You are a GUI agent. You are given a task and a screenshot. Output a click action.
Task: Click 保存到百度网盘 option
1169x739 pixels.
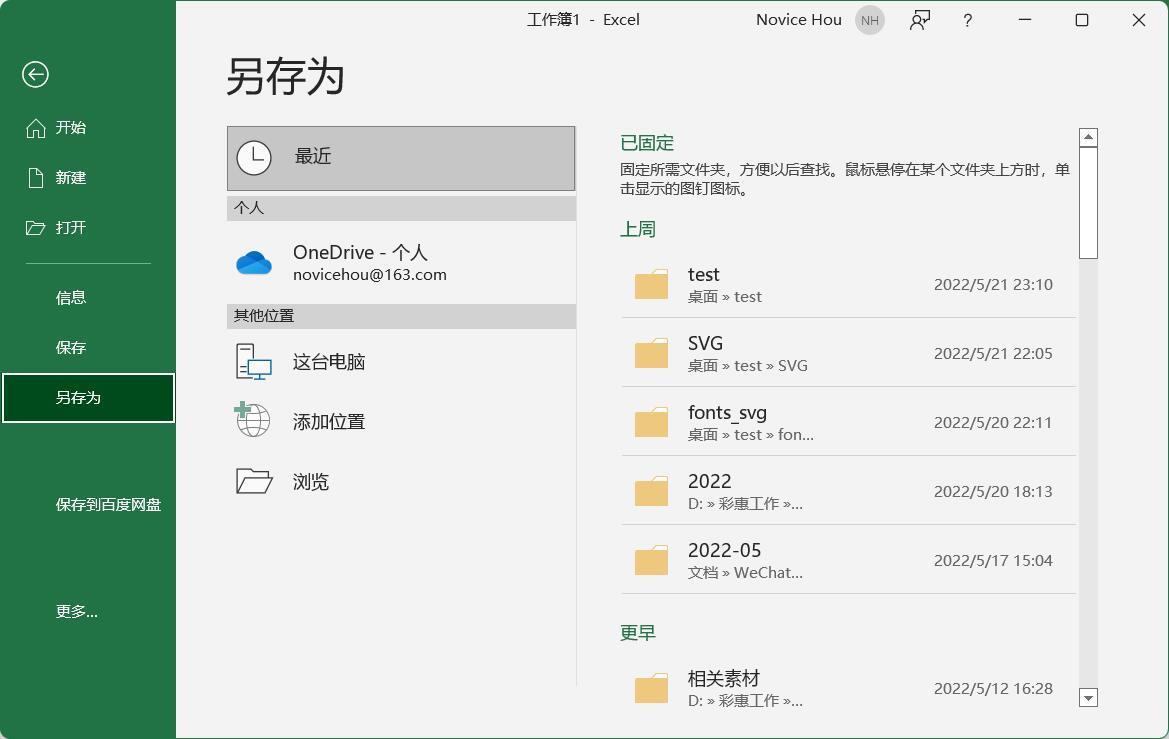108,505
